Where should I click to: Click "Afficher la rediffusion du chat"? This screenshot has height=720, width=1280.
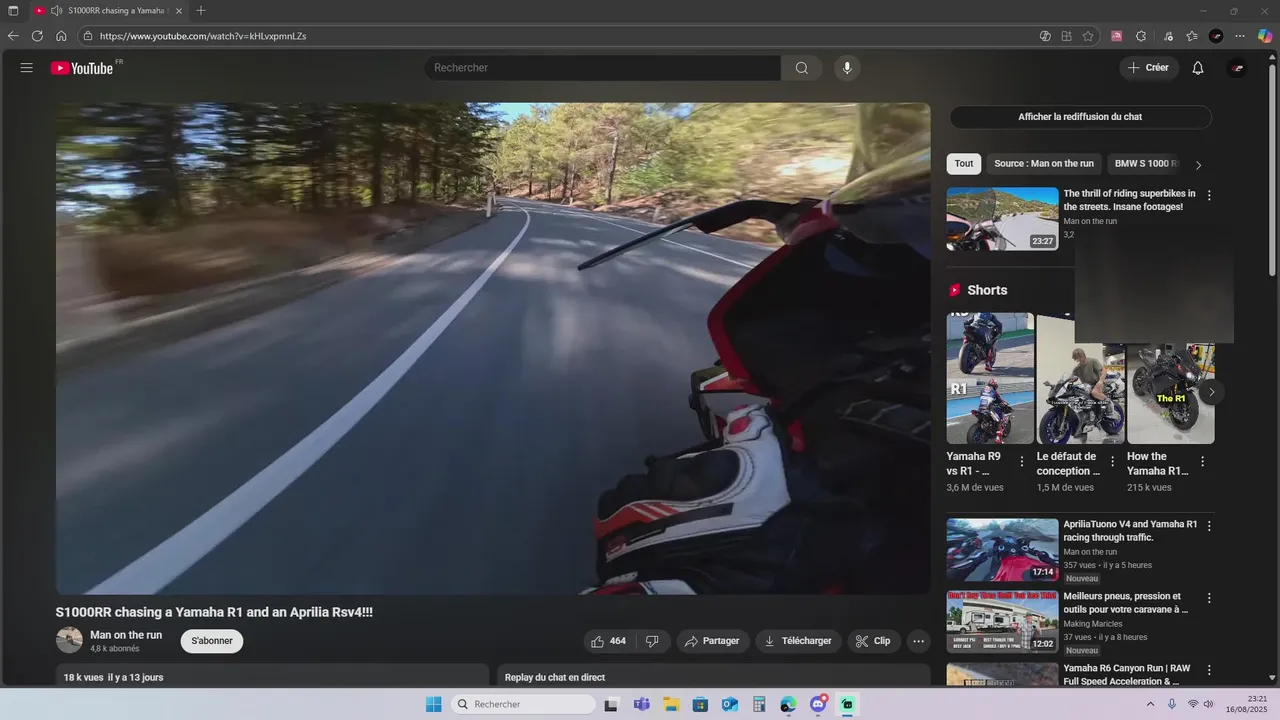click(1080, 117)
